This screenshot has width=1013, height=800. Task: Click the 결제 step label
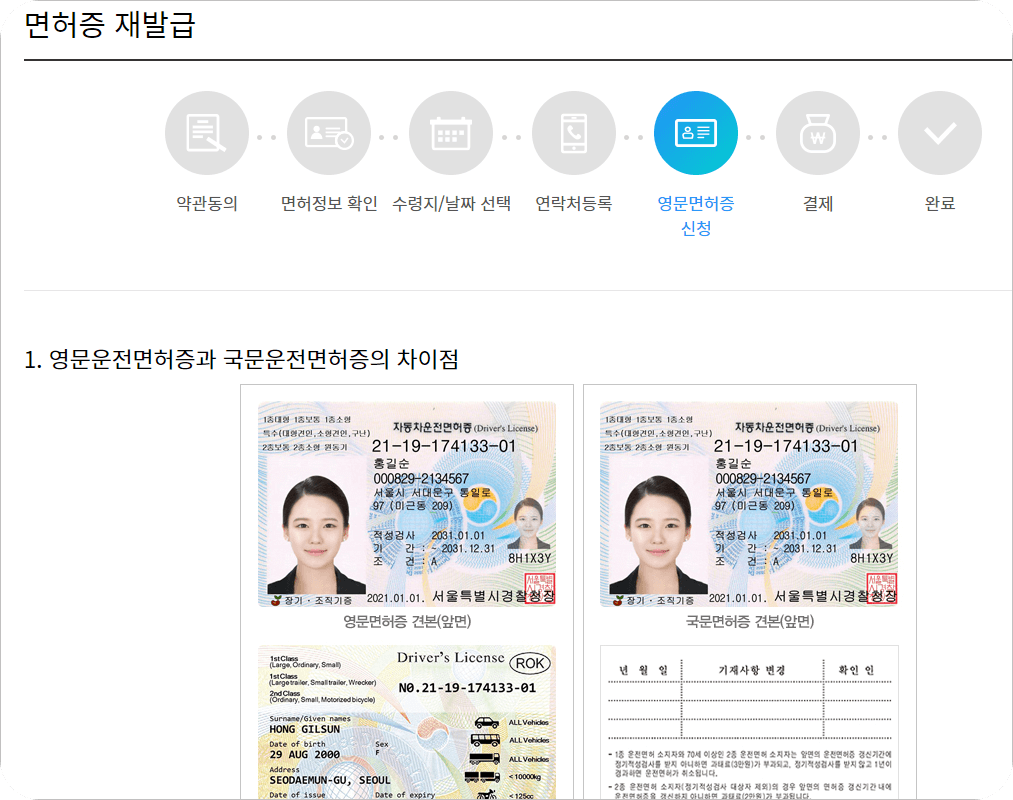(818, 204)
